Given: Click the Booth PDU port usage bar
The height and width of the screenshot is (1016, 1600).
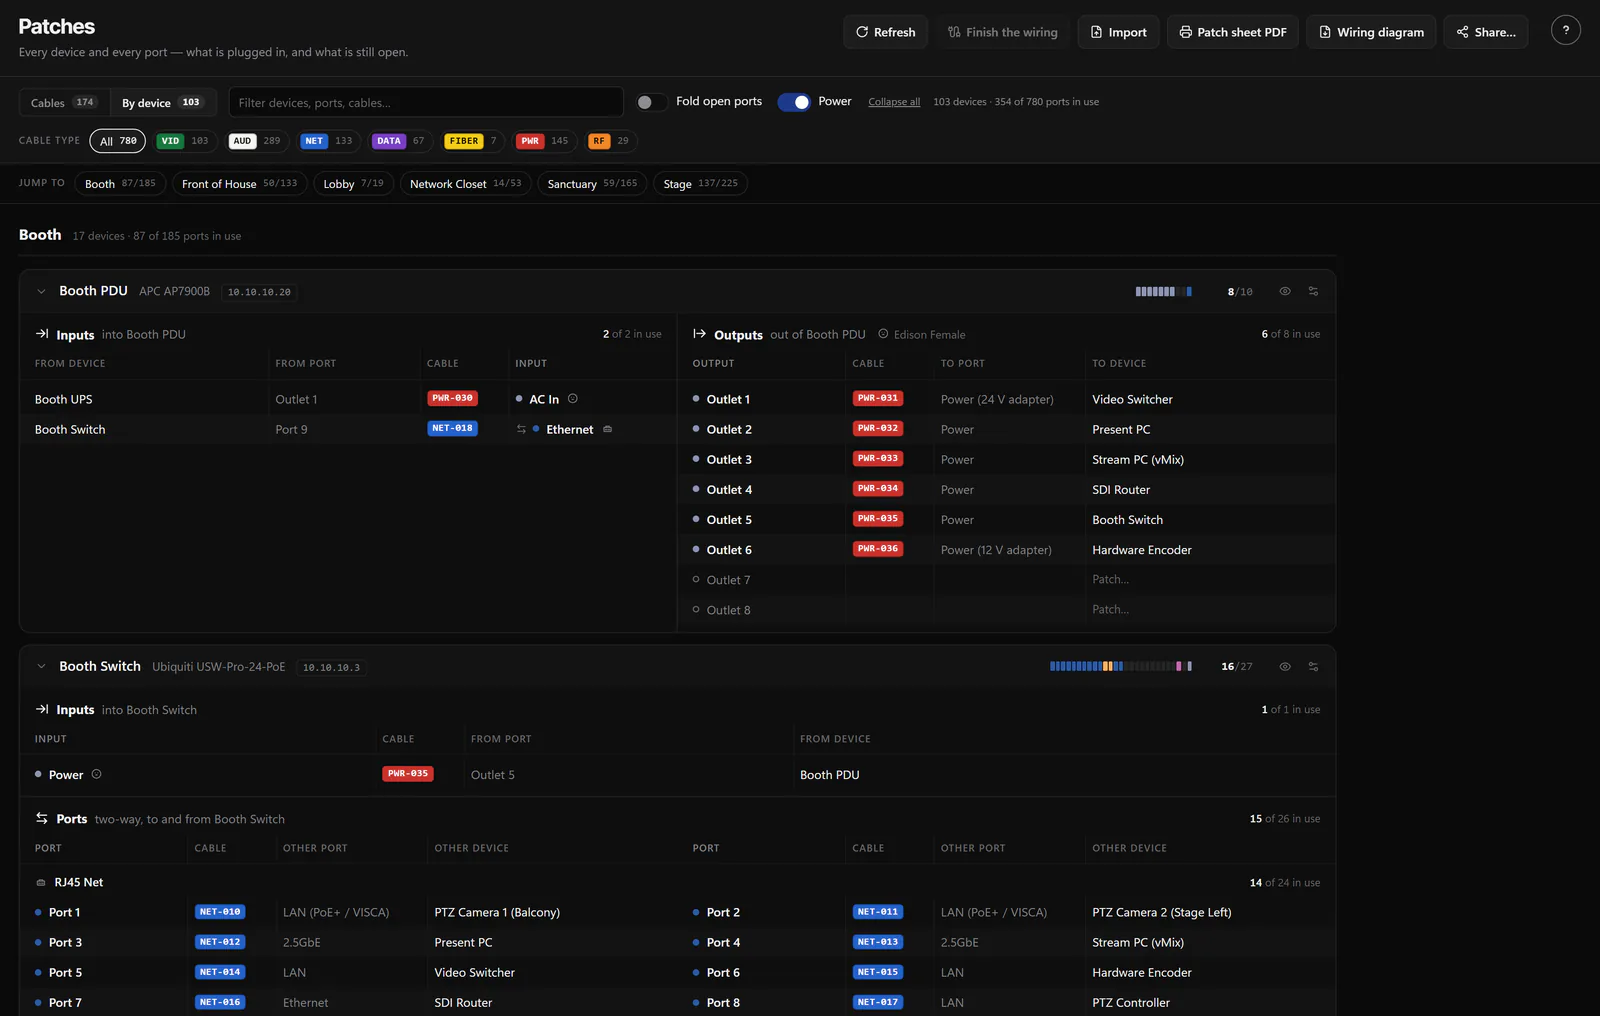Looking at the screenshot, I should click(x=1163, y=292).
